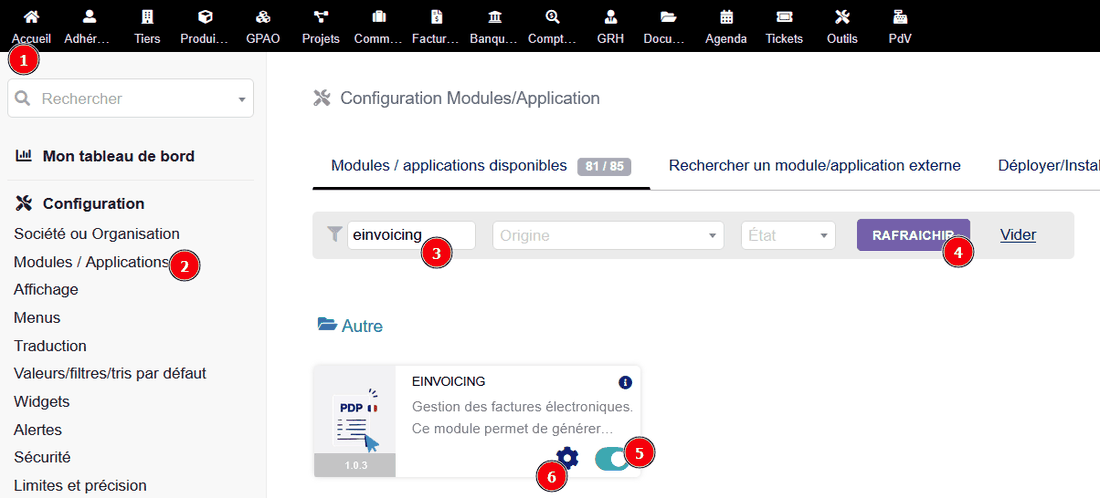
Task: Toggle the EINVOICING module off
Action: click(x=612, y=459)
